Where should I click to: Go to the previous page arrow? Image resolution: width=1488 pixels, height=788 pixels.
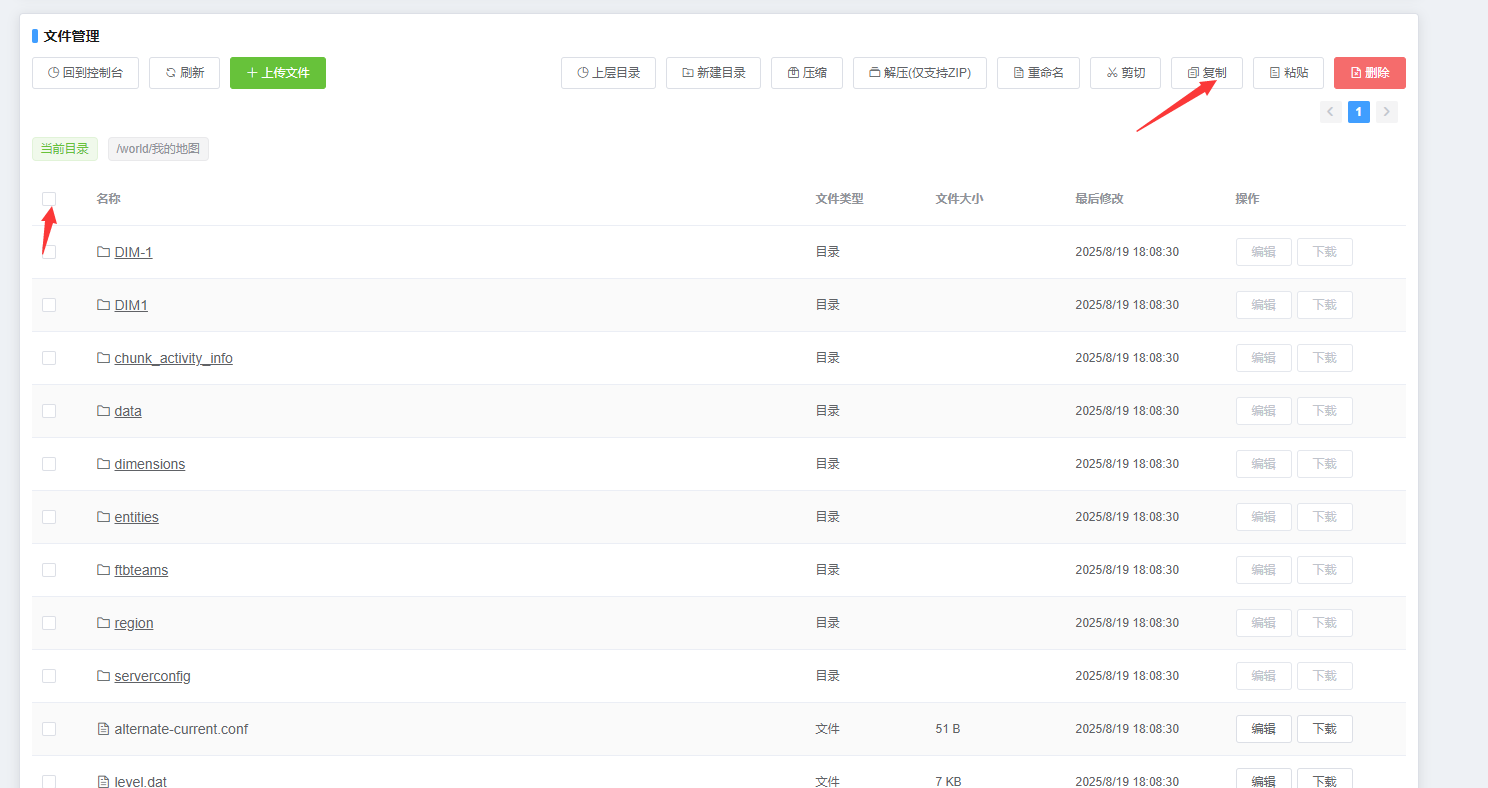(1330, 112)
